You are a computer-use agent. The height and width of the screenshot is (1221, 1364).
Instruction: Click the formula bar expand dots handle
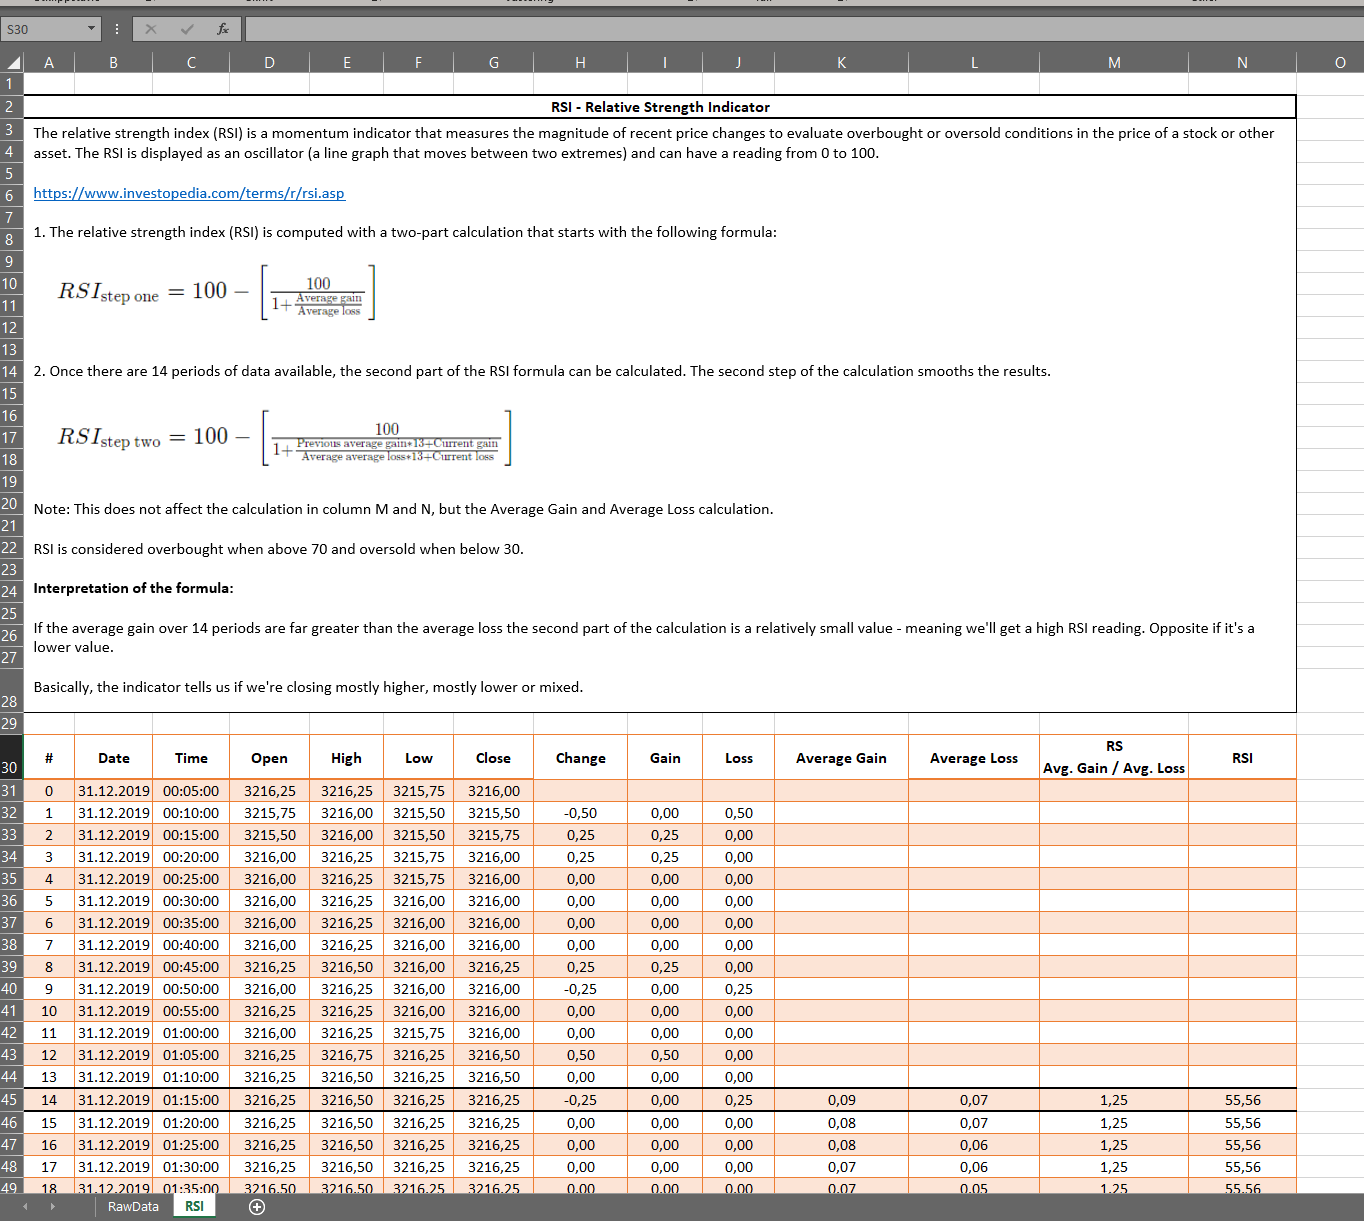click(117, 29)
